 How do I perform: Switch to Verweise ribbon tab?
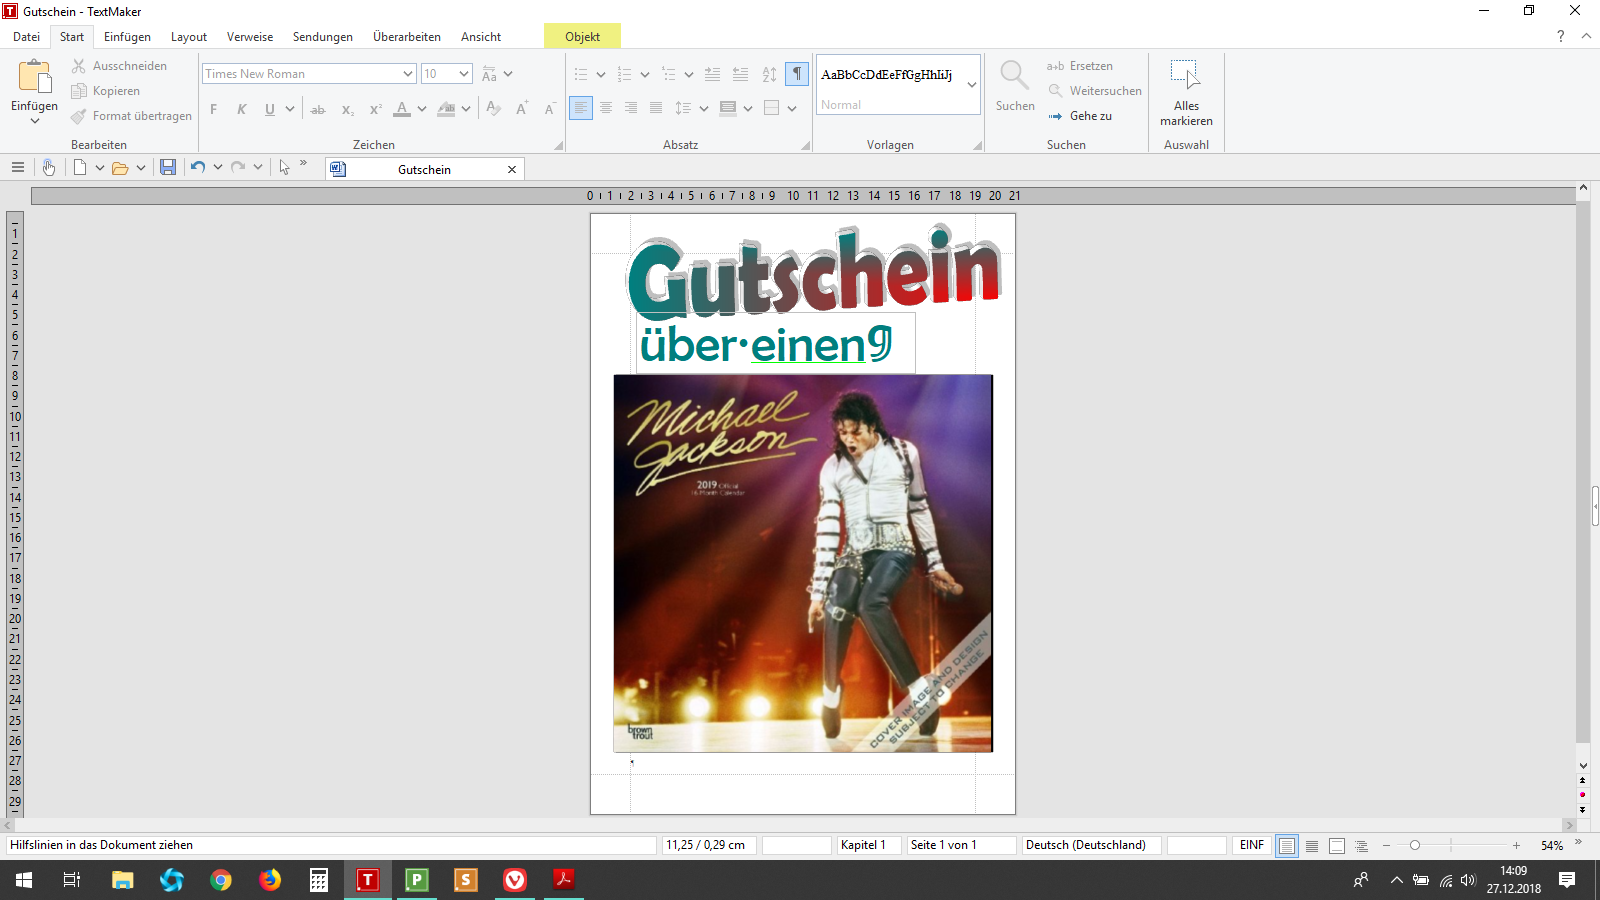pos(250,37)
